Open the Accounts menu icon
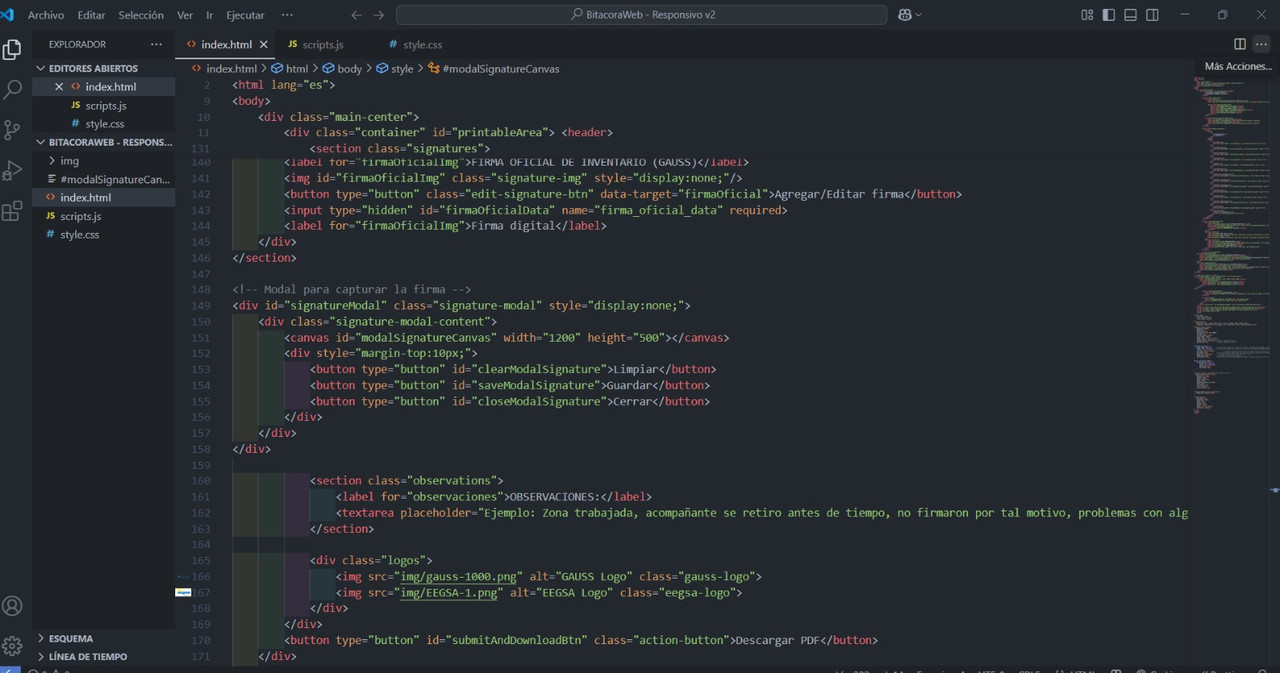The width and height of the screenshot is (1280, 673). (x=12, y=606)
